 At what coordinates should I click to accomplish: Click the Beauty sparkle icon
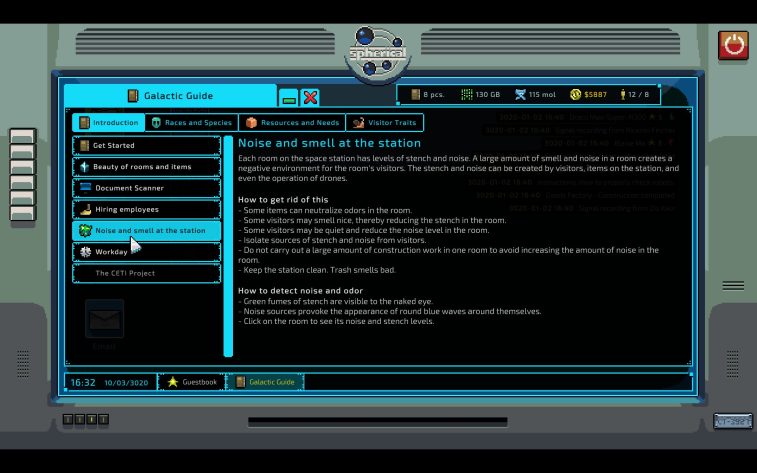[84, 167]
